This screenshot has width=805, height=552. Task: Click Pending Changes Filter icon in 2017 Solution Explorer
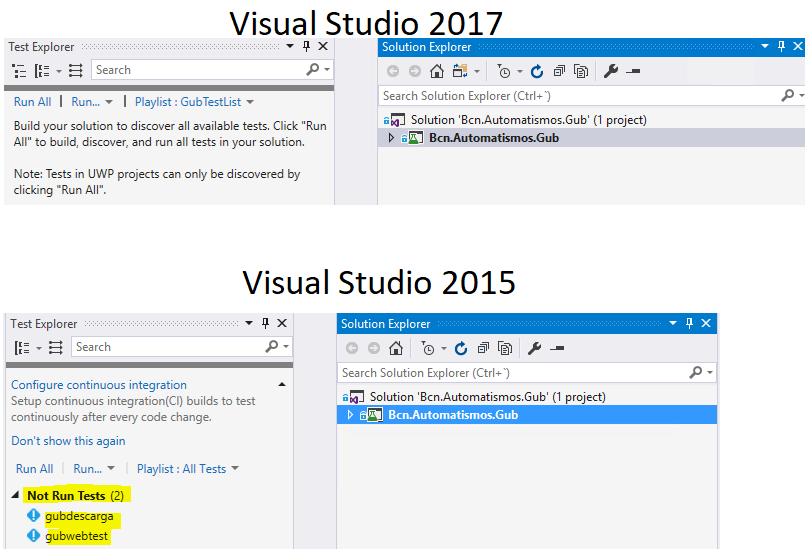click(x=504, y=71)
